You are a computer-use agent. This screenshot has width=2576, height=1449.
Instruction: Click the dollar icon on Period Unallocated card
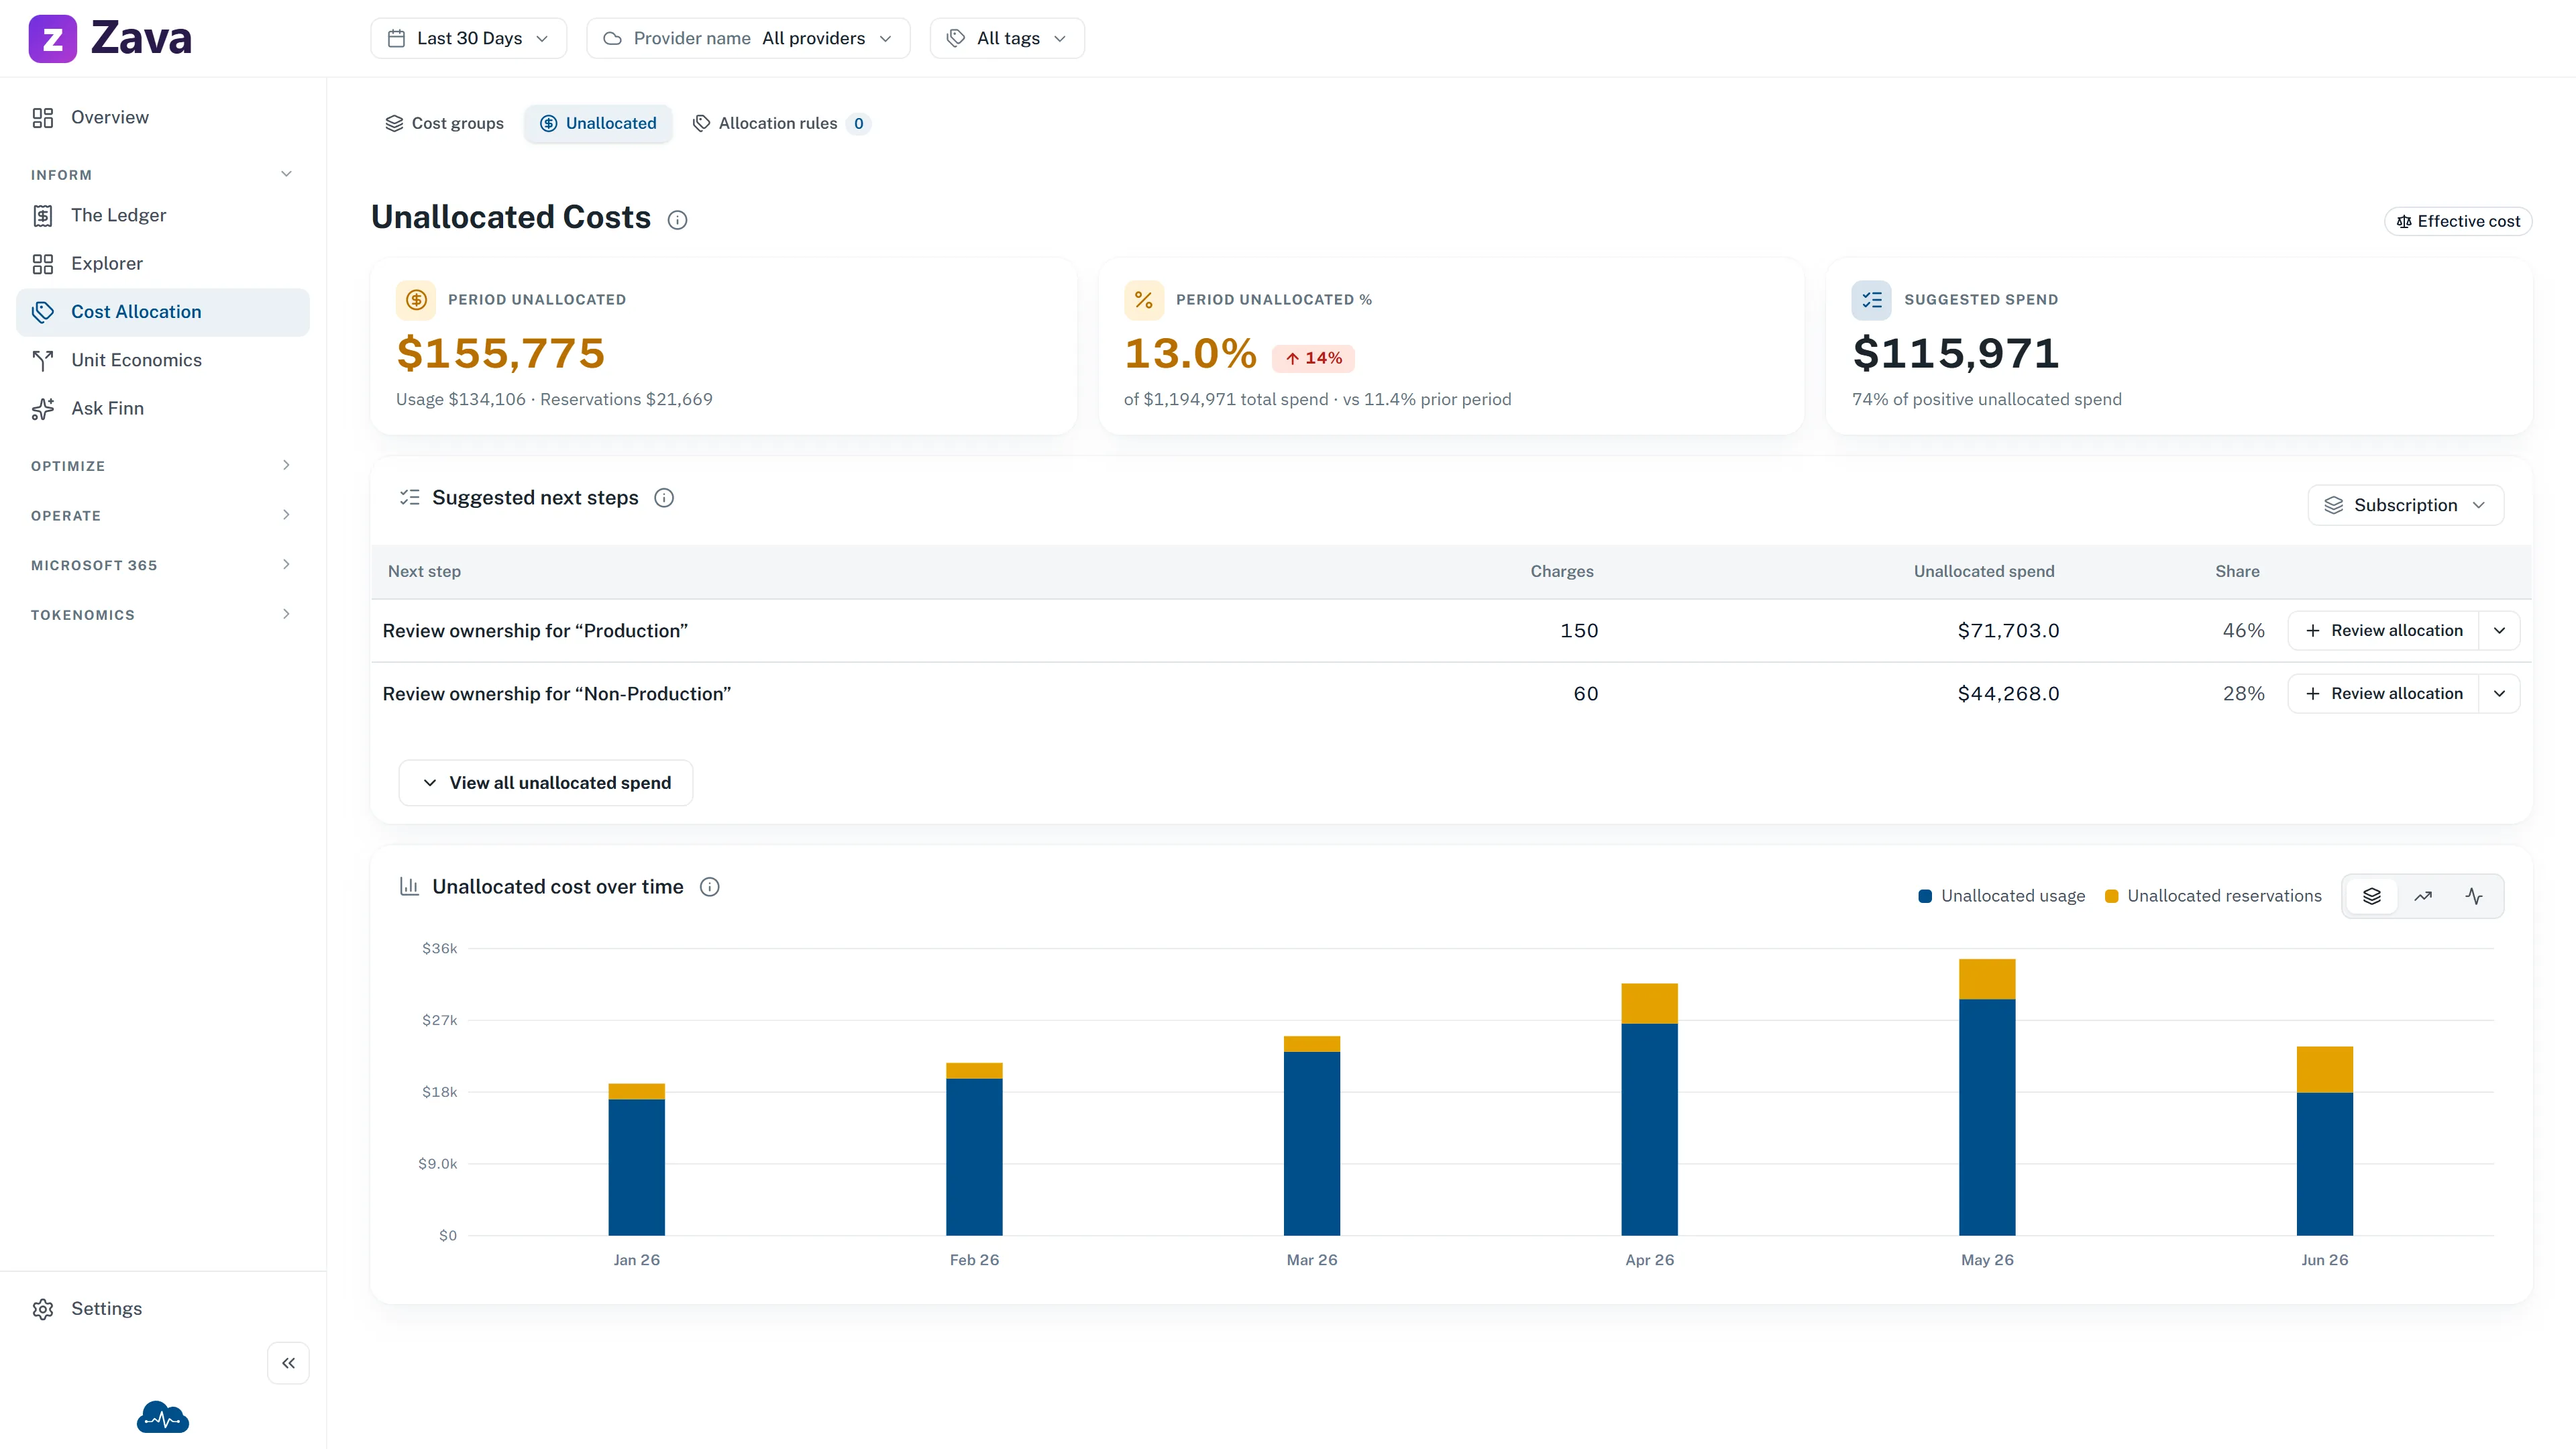tap(416, 300)
